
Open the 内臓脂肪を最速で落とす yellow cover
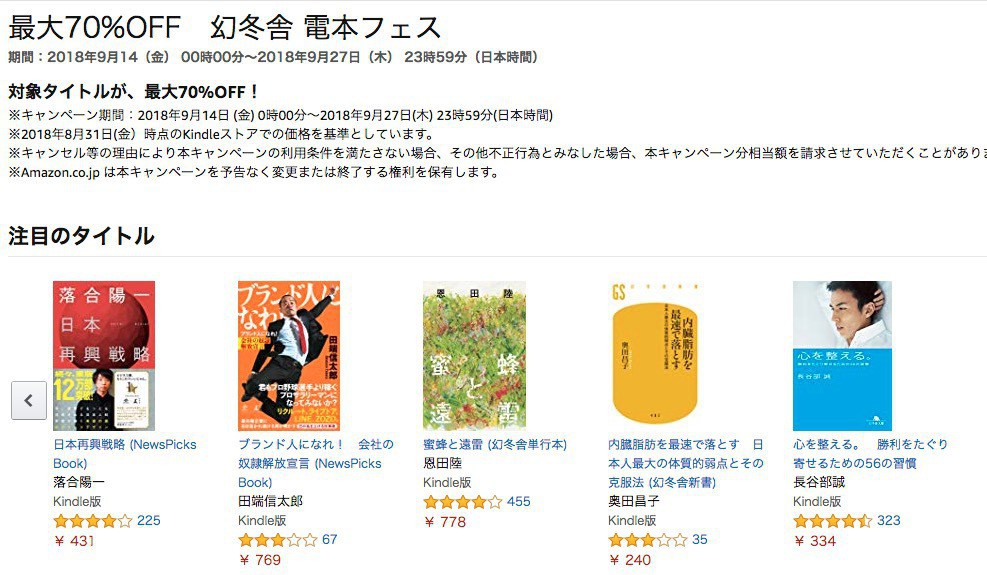tap(655, 356)
